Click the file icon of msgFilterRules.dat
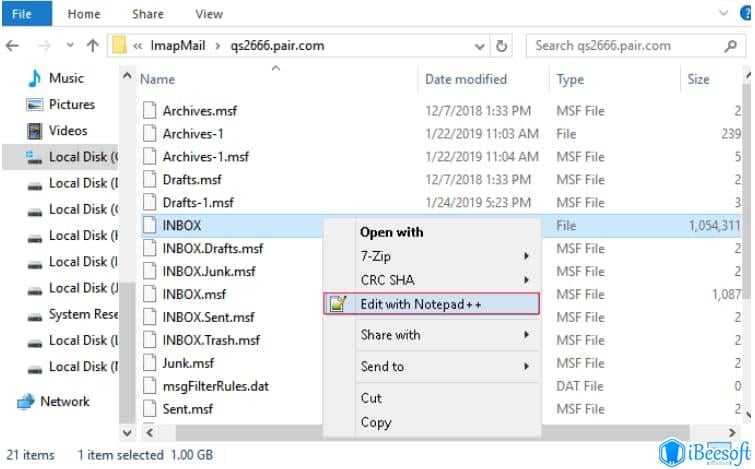 point(150,386)
